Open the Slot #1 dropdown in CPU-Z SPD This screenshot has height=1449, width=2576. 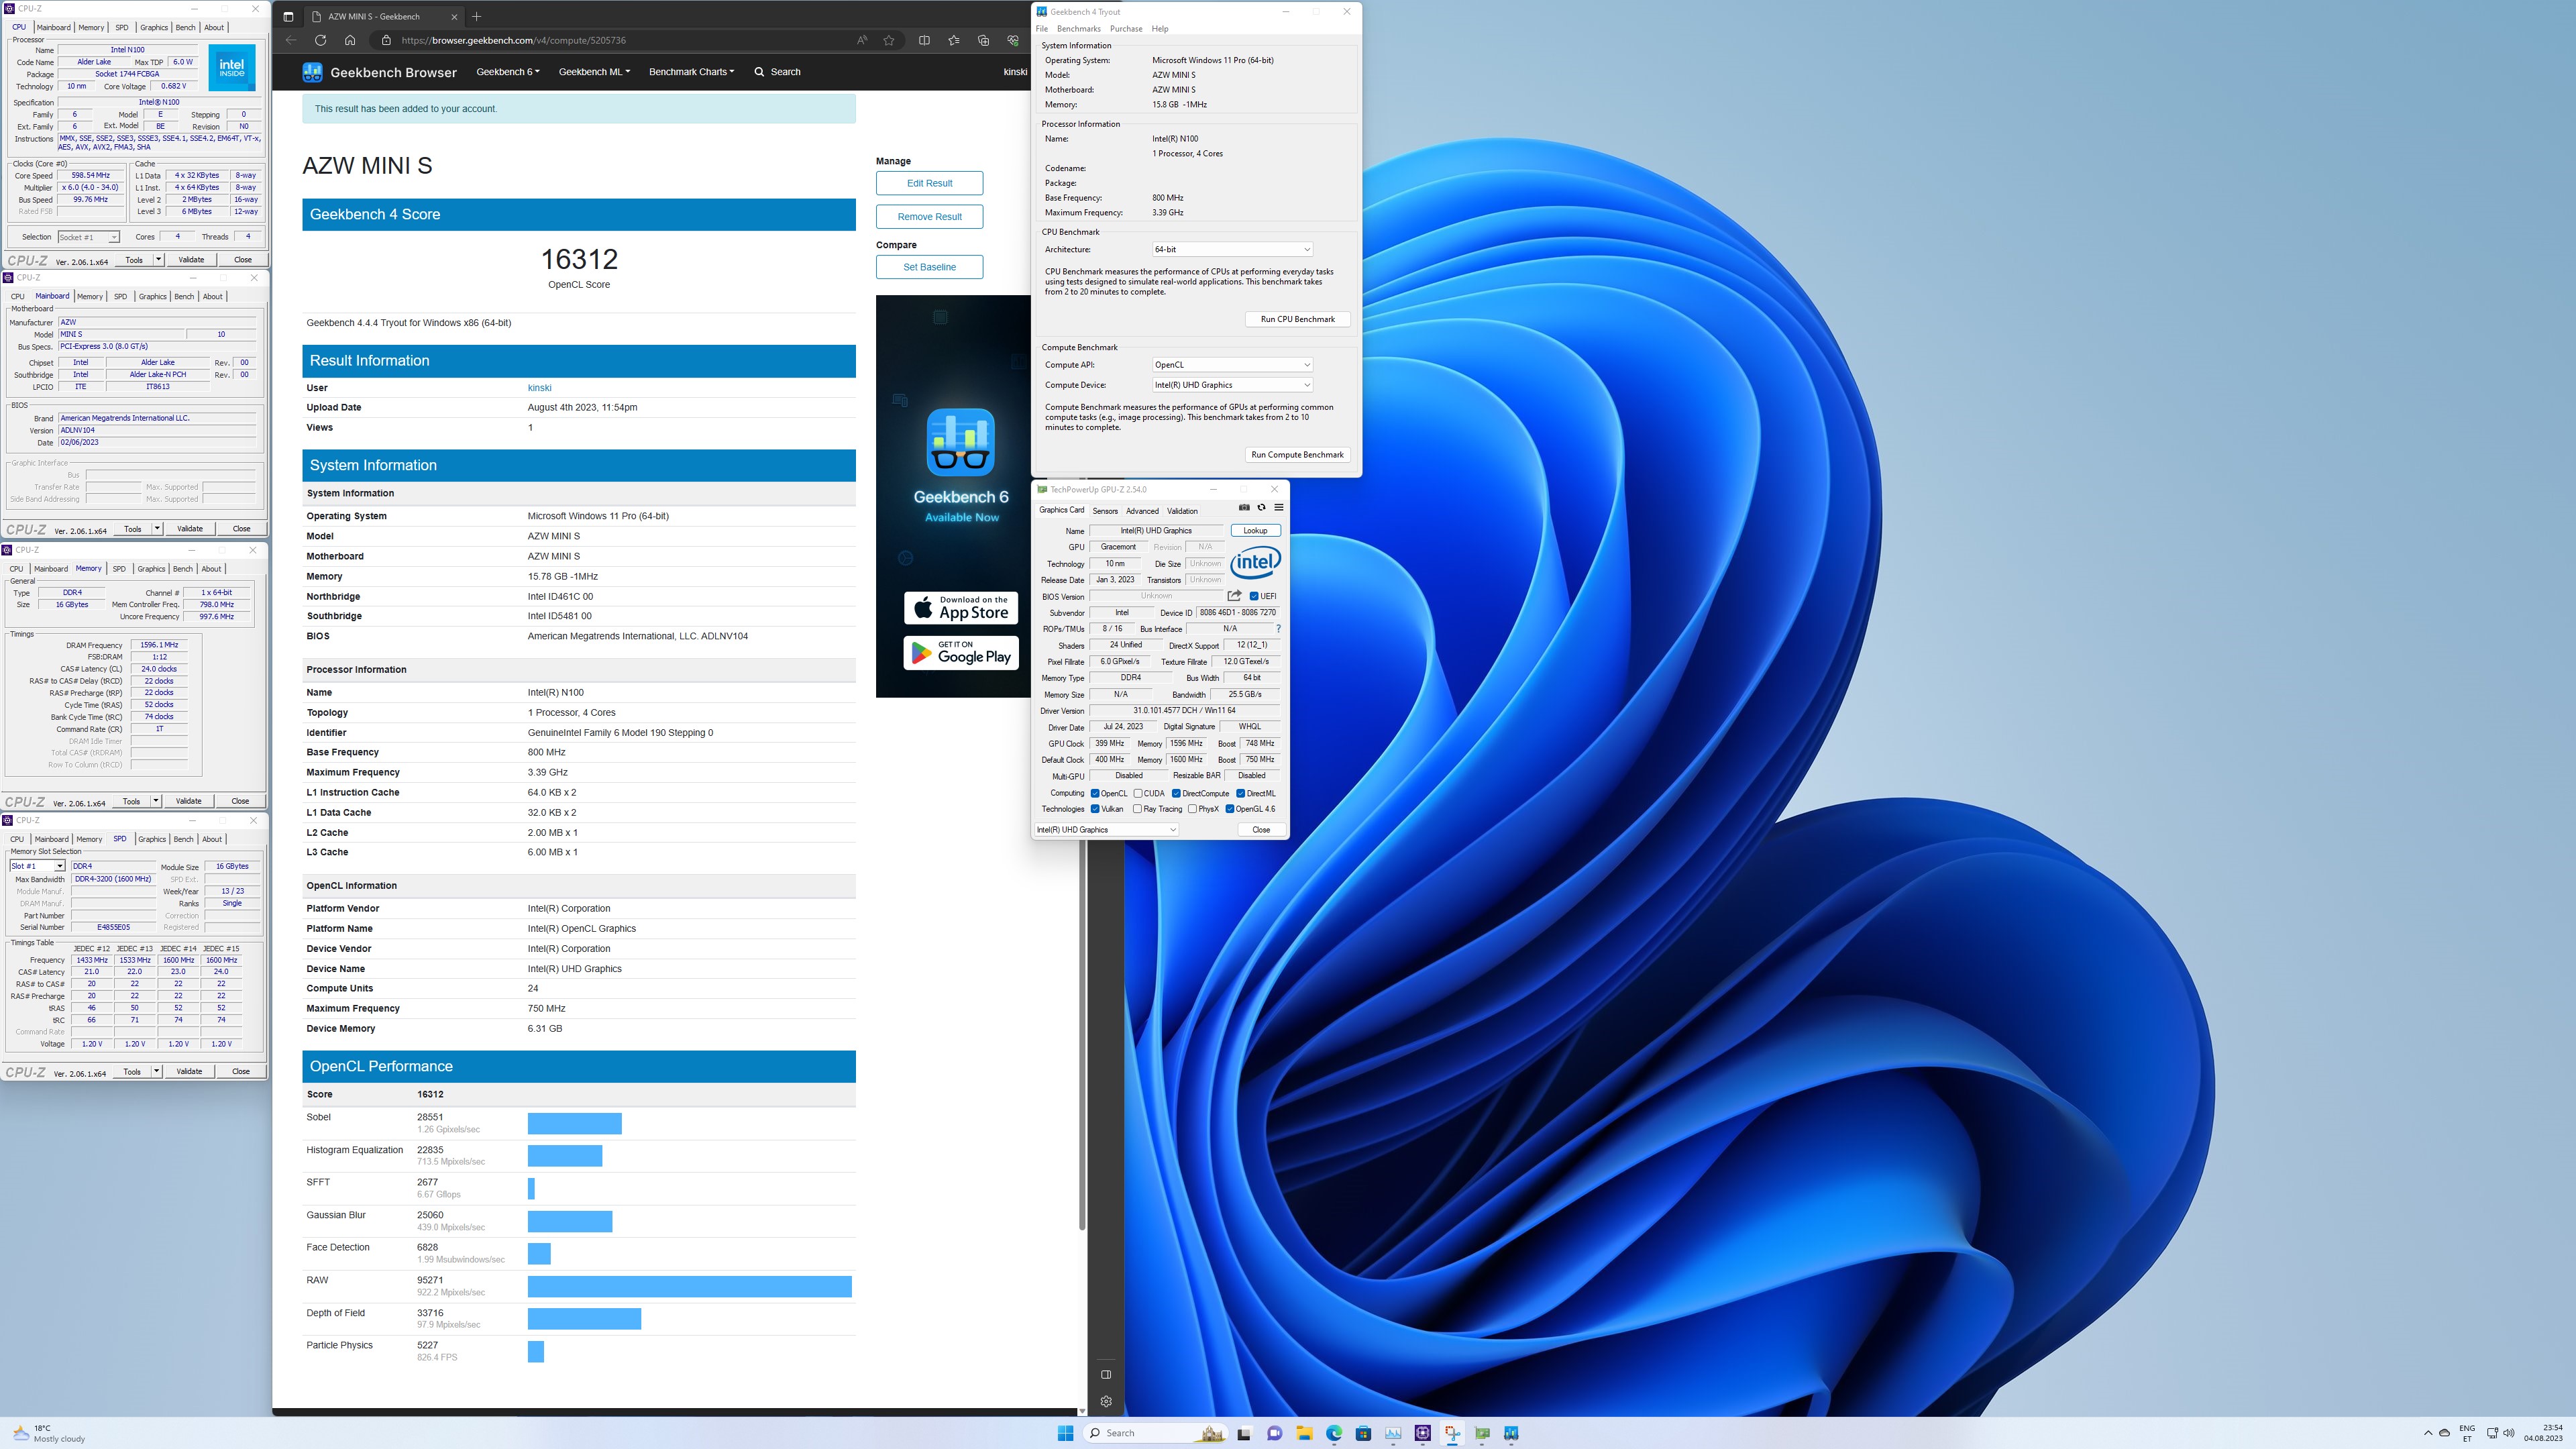(37, 866)
